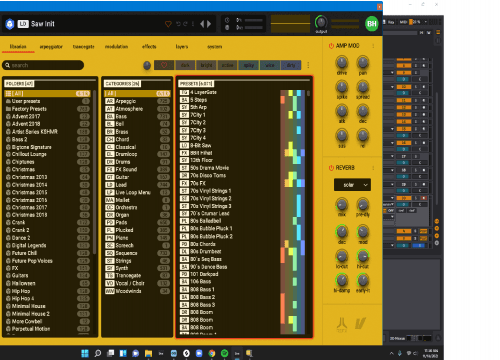Viewport: 500px width, 360px height.
Task: Toggle the dark tag filter
Action: (185, 65)
